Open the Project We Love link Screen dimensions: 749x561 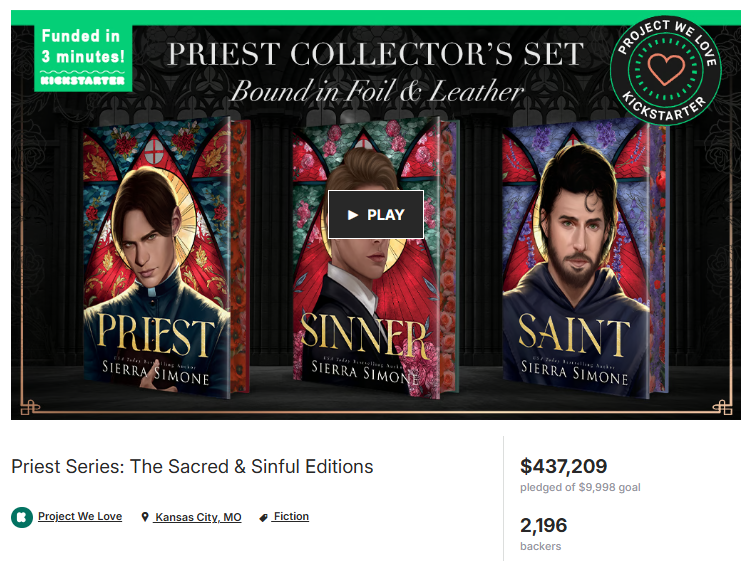(80, 517)
